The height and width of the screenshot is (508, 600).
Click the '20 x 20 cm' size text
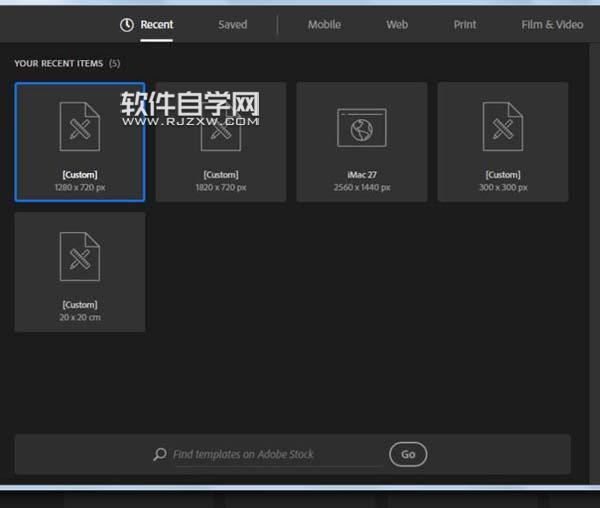[80, 317]
